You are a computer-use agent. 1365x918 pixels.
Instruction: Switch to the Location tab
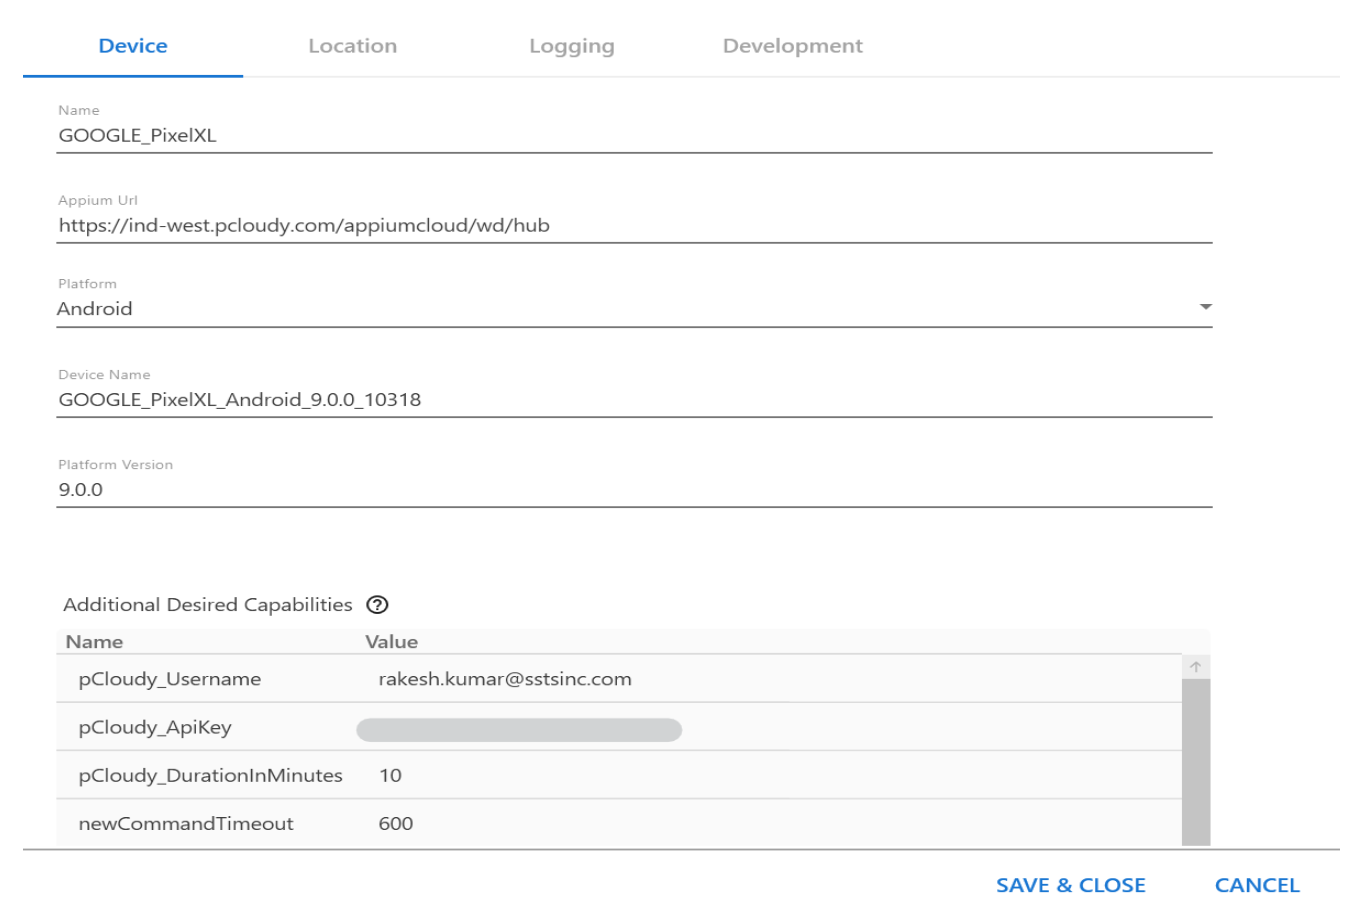point(352,46)
